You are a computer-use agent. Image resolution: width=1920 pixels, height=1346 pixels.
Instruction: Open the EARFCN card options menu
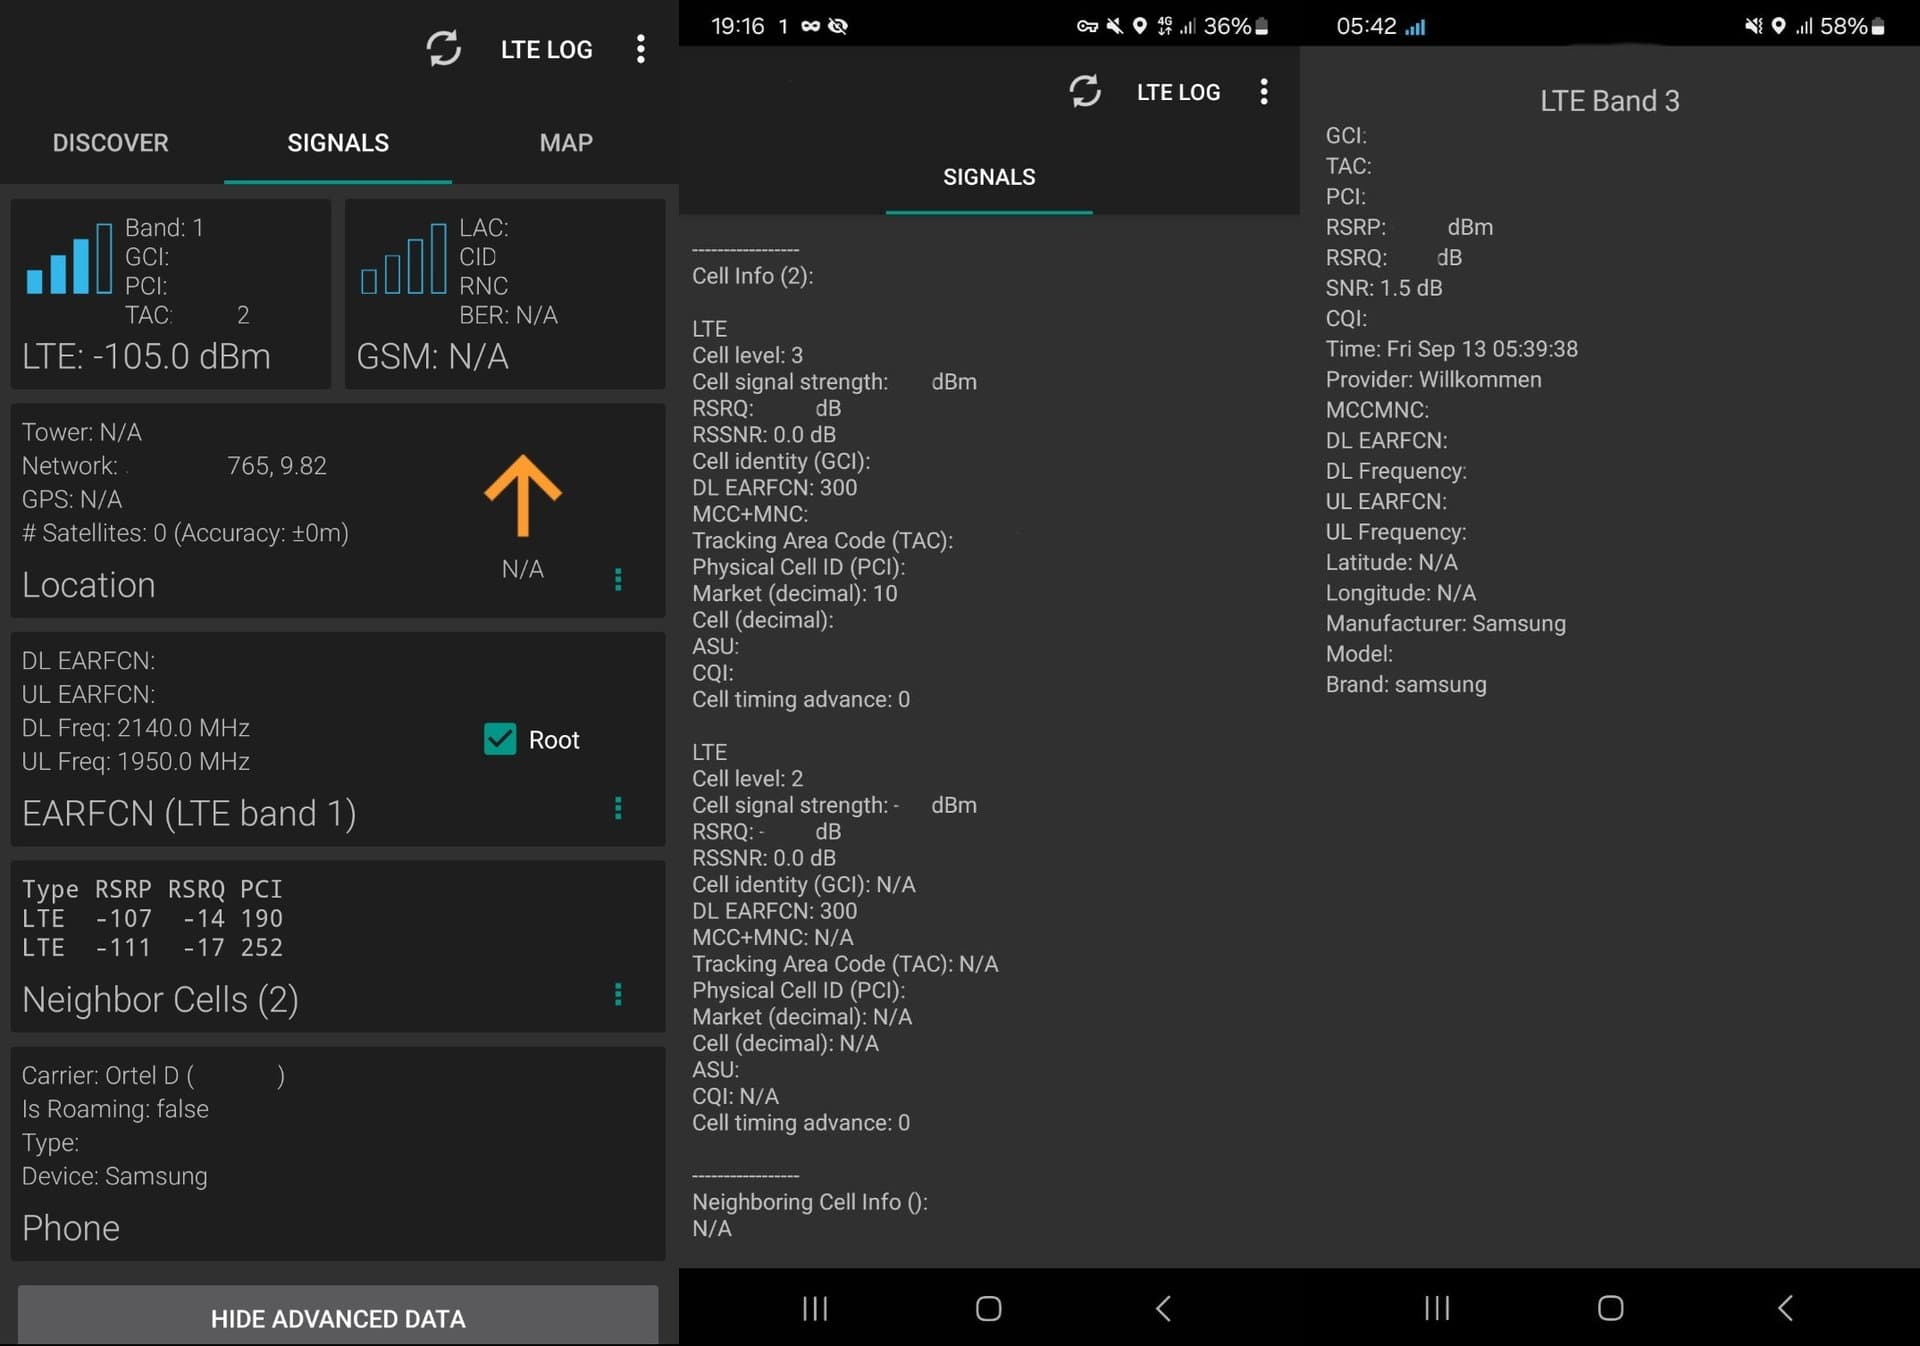pos(618,808)
